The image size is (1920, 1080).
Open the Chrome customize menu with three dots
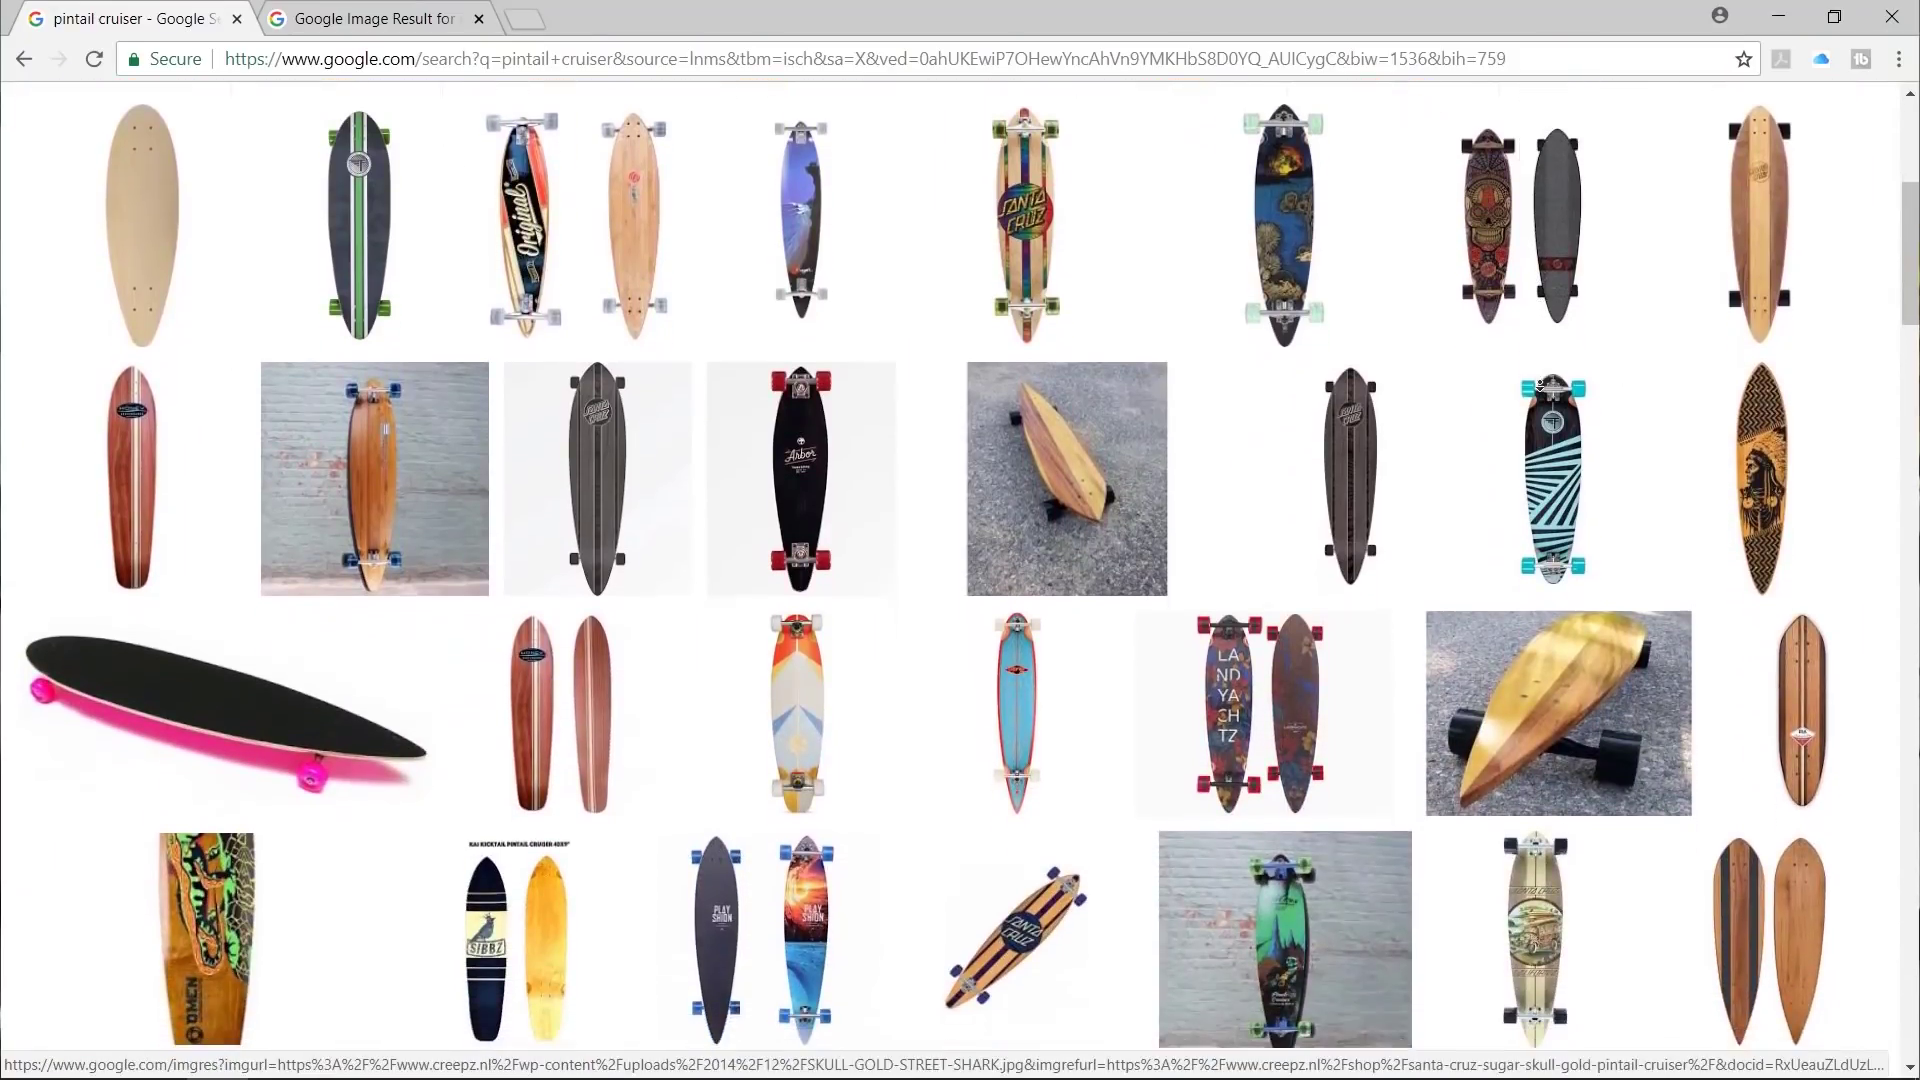[x=1899, y=59]
